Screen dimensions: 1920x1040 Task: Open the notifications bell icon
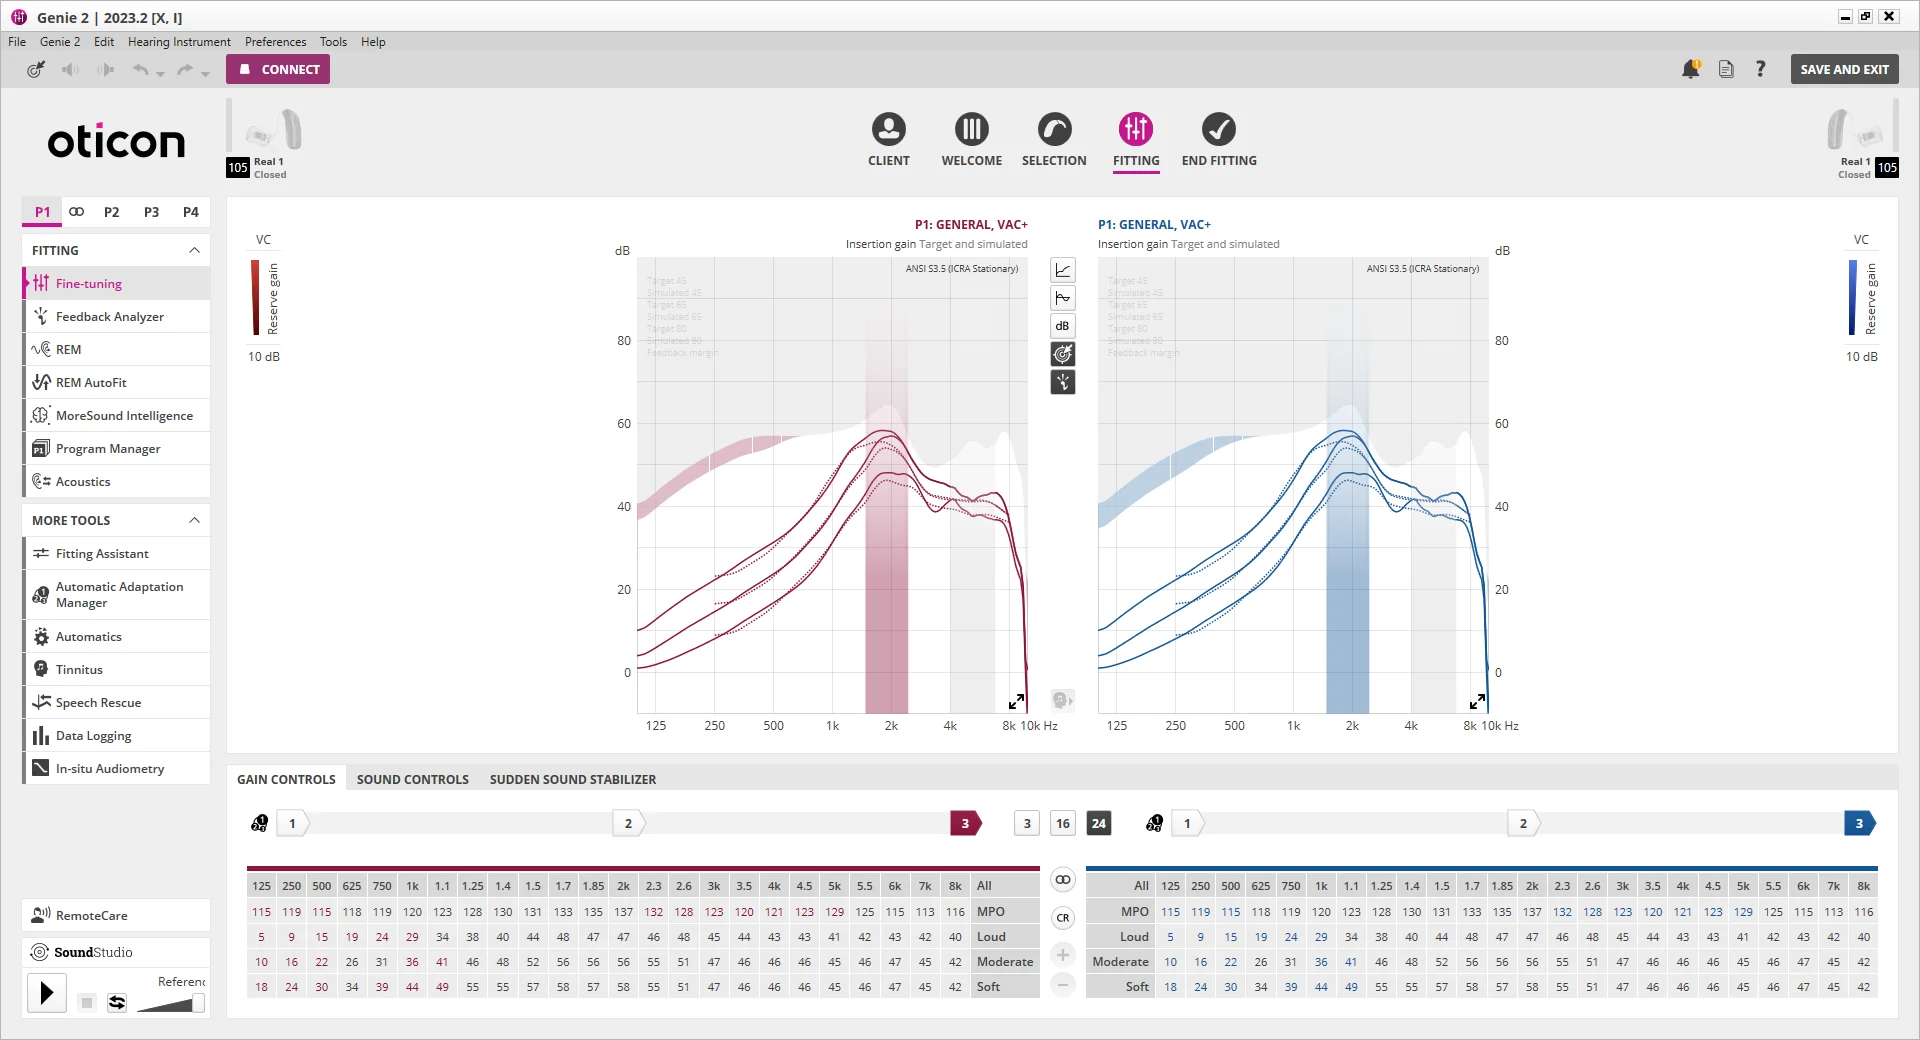(x=1691, y=69)
